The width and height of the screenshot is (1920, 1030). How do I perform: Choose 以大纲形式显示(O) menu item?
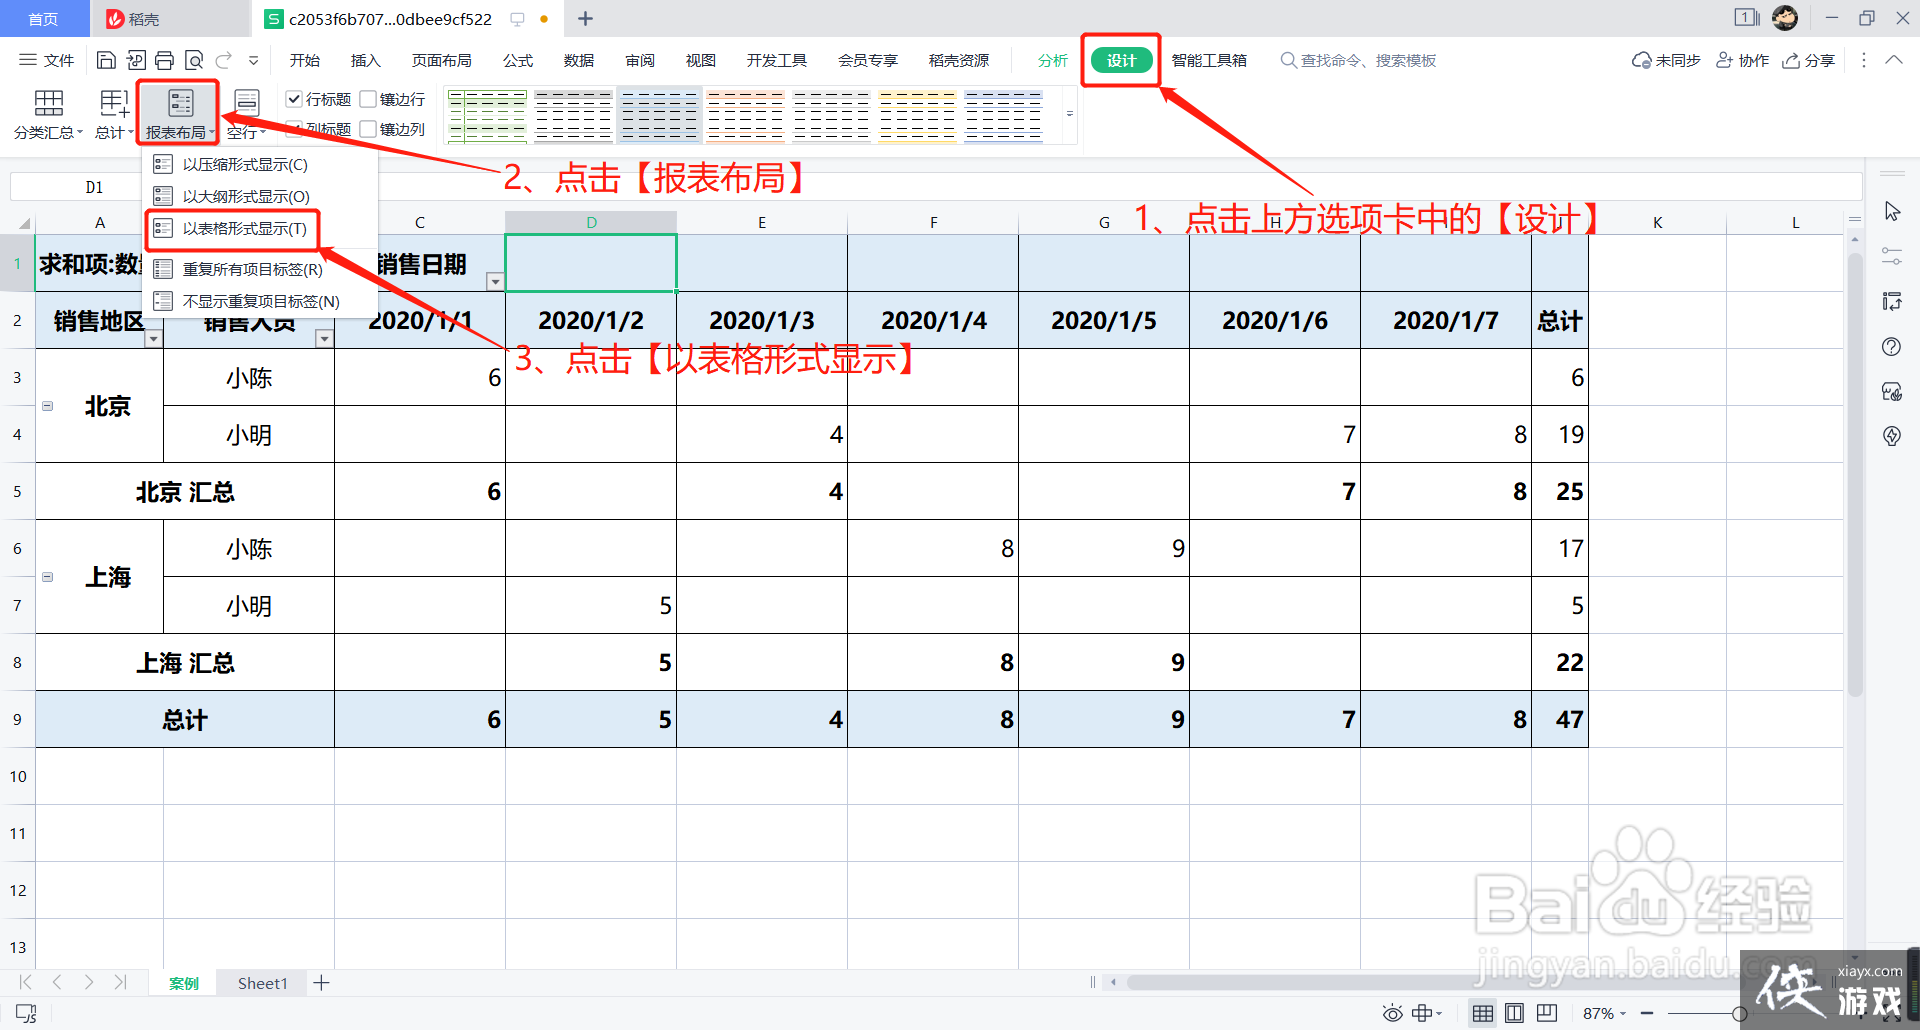(262, 196)
